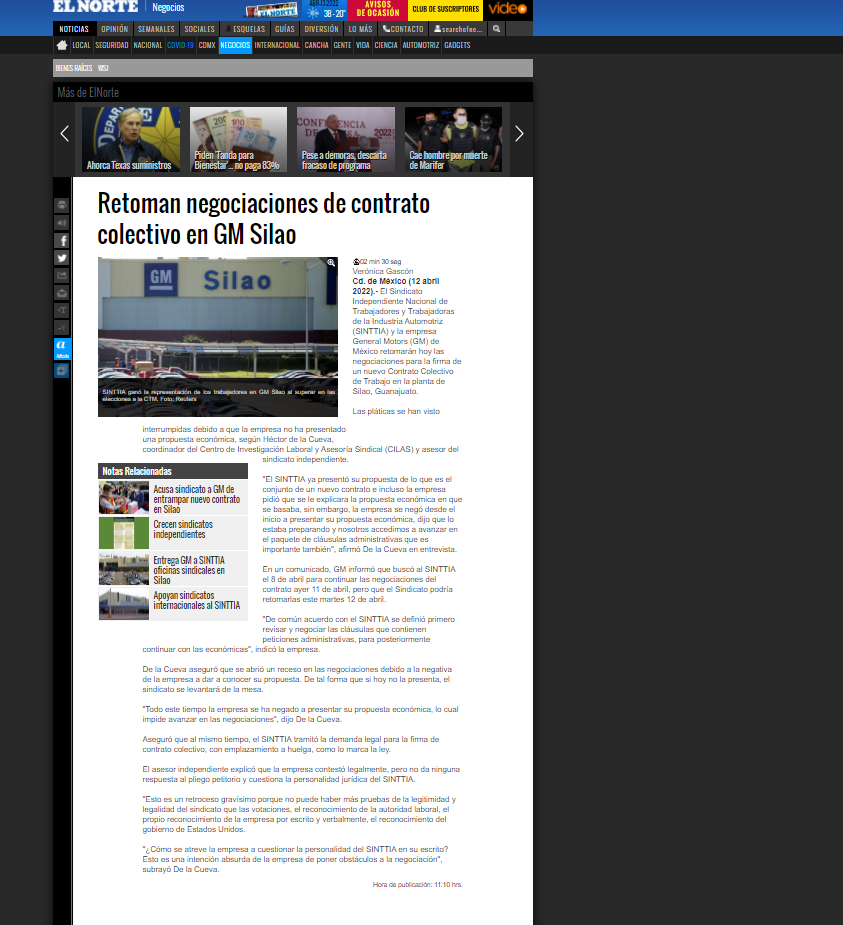
Task: Open the Esquelas section
Action: click(245, 29)
